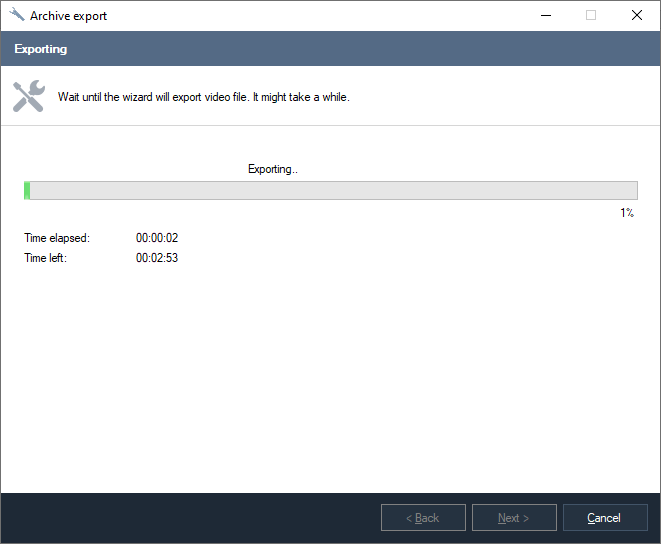661x544 pixels.
Task: Click the "Exporting.." status text above the bar
Action: [x=273, y=169]
